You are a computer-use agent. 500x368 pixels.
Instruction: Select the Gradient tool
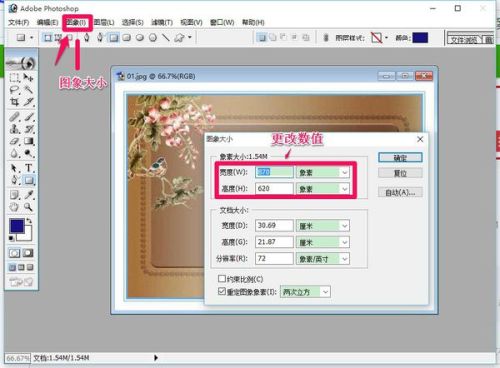[x=29, y=141]
